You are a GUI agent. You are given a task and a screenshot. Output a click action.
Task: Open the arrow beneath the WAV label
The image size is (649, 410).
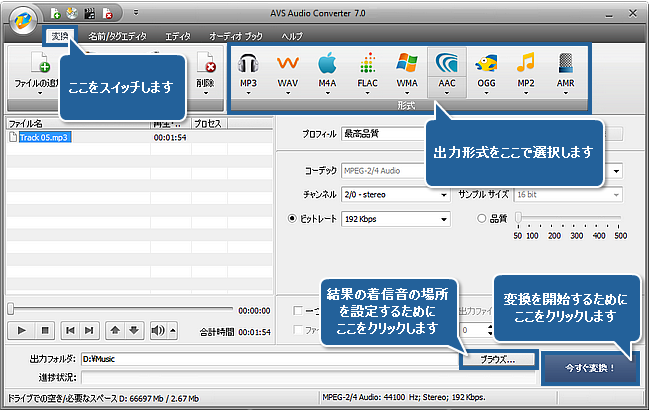288,94
